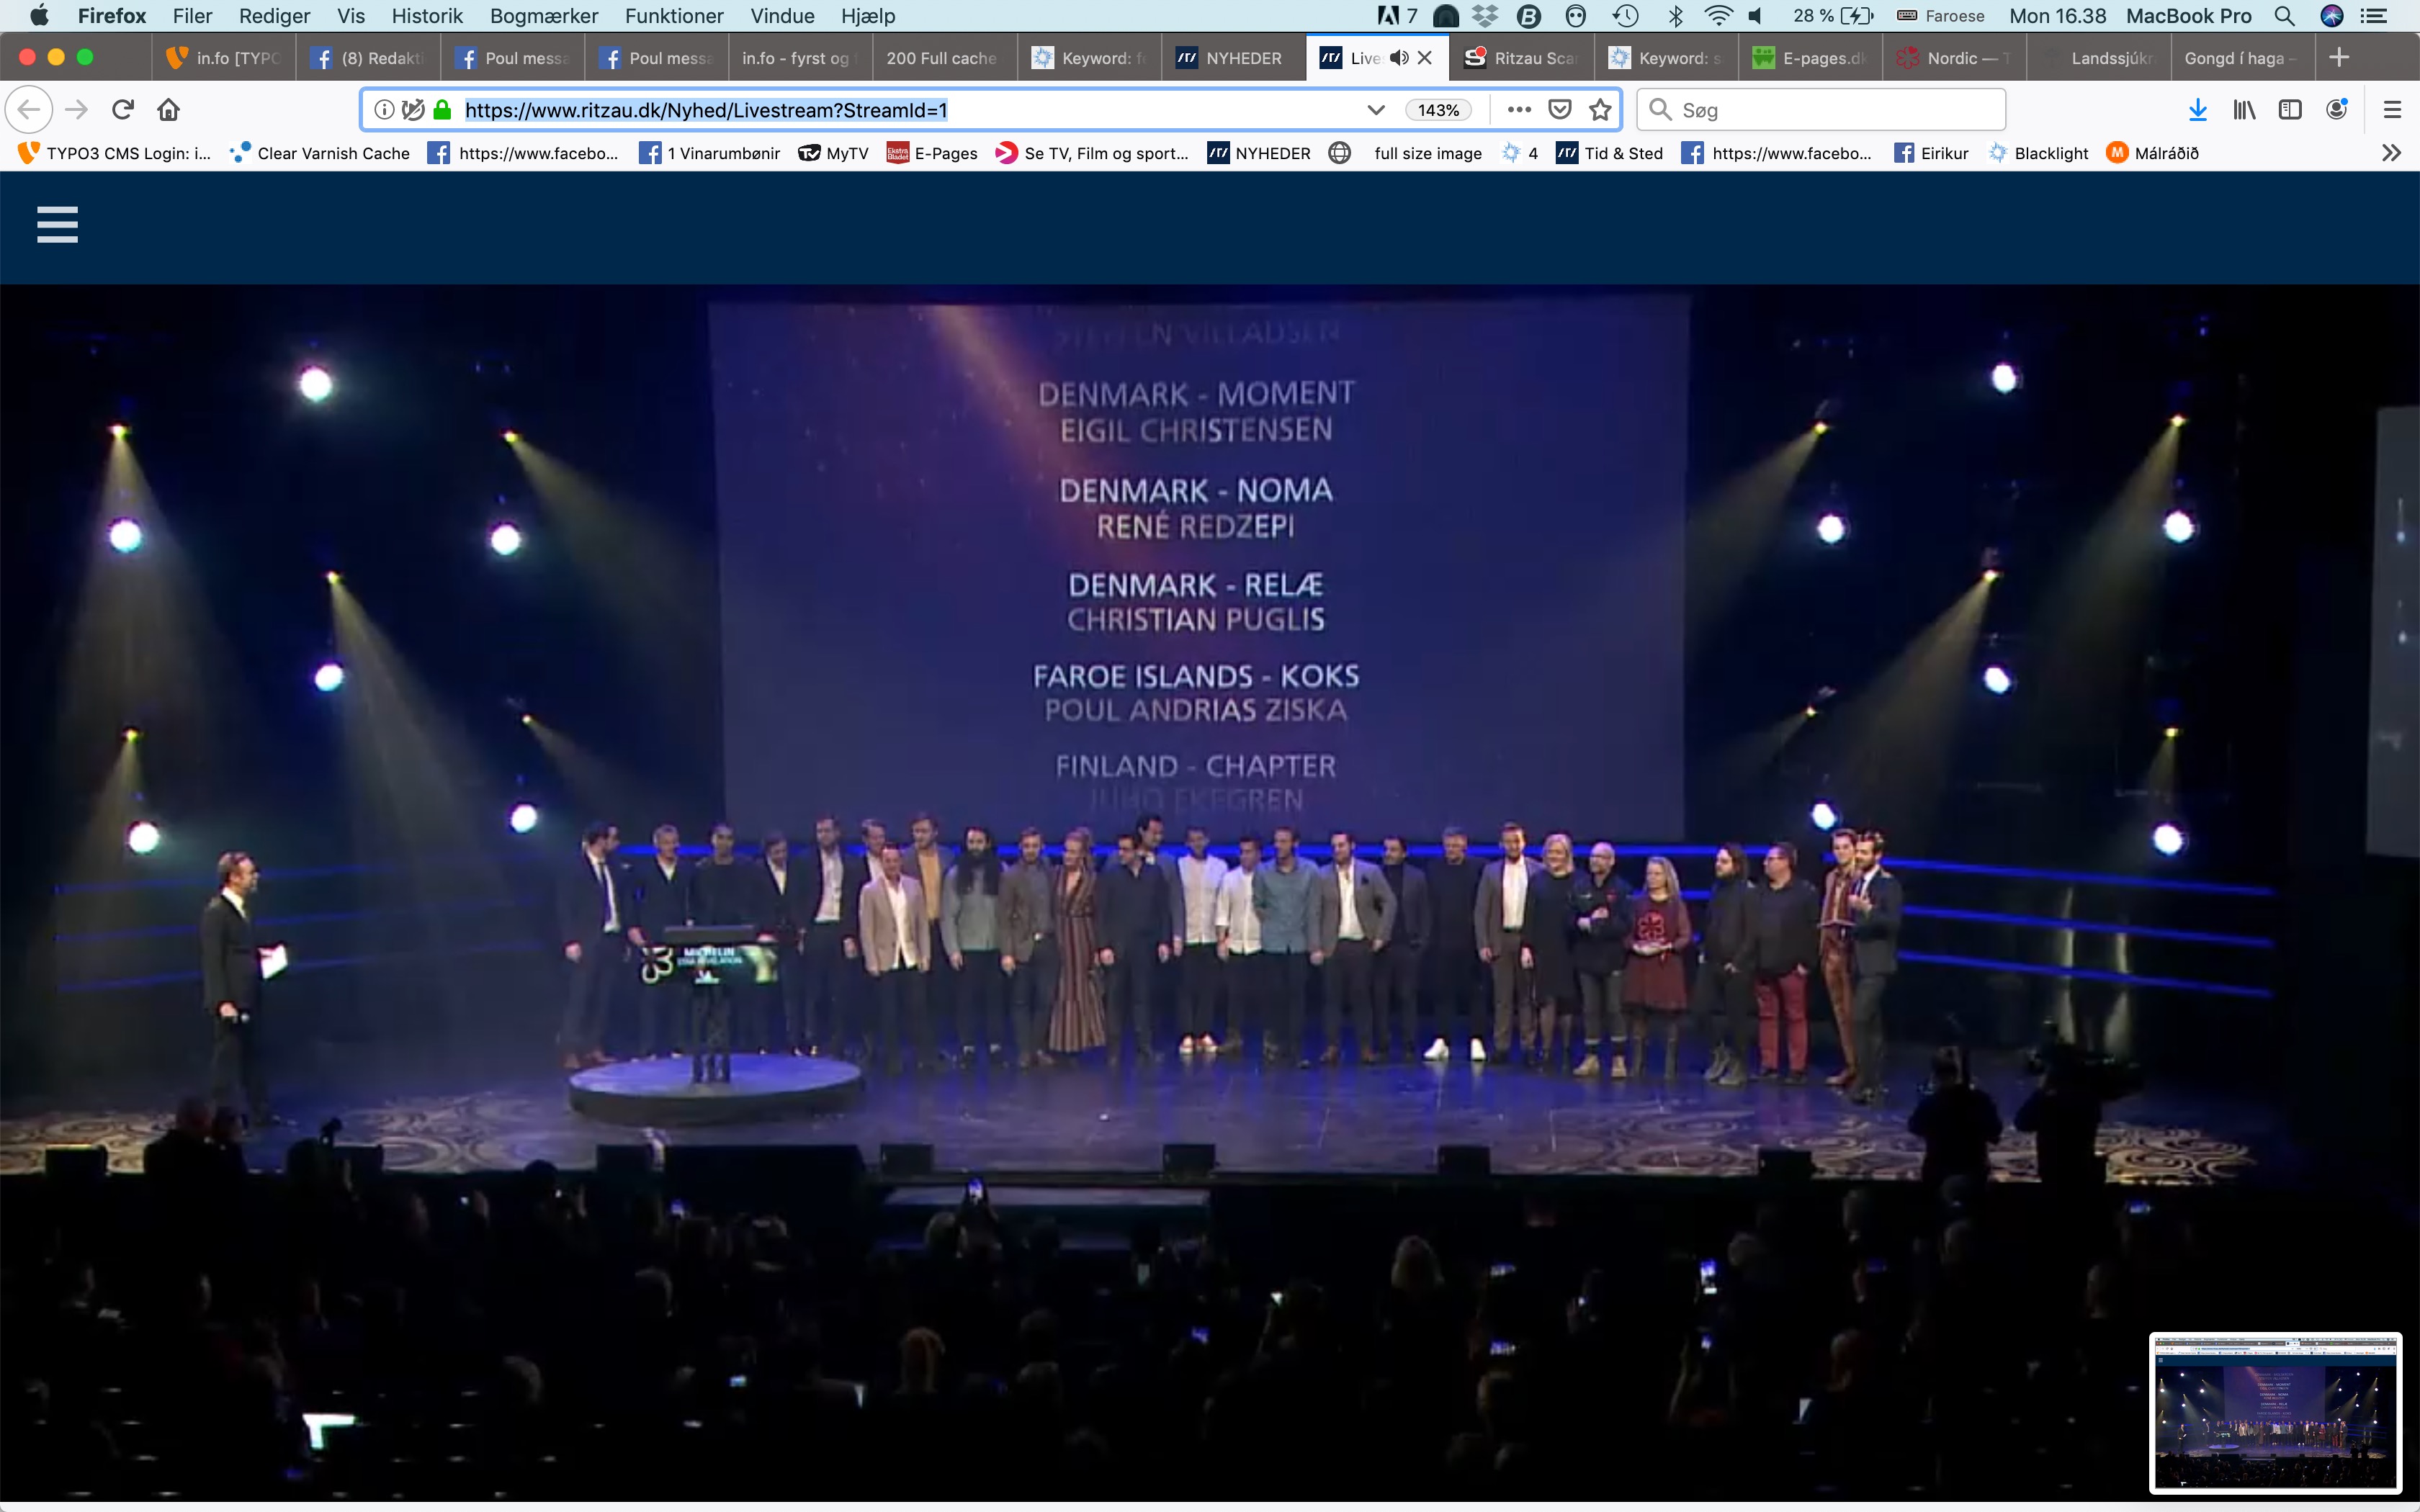Open the Bogmærker menu
The image size is (2420, 1512).
click(543, 16)
